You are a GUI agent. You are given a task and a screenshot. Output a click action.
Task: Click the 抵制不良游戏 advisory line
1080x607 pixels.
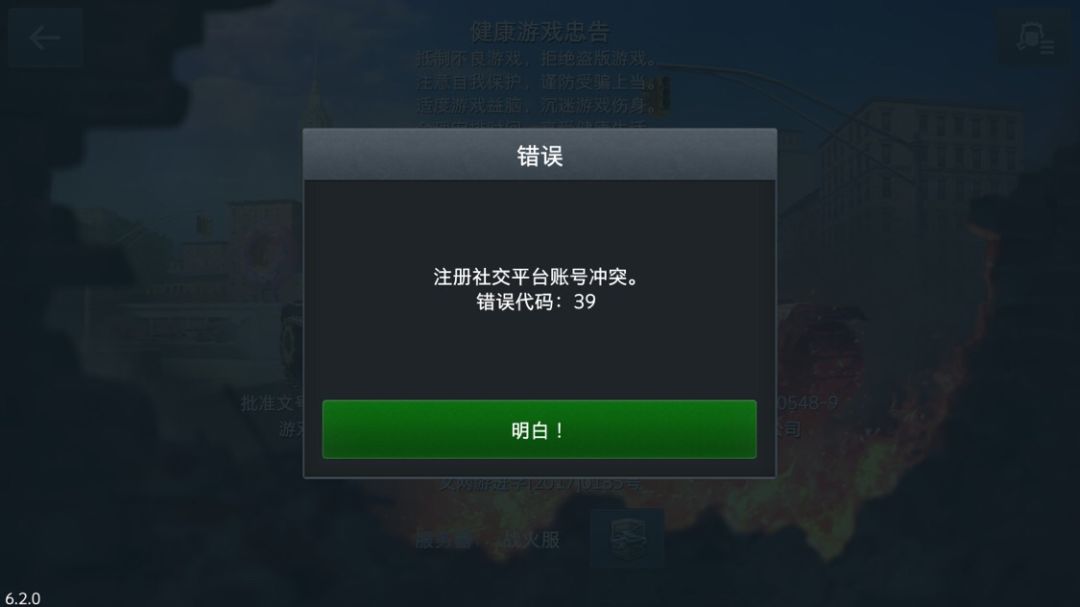point(536,59)
